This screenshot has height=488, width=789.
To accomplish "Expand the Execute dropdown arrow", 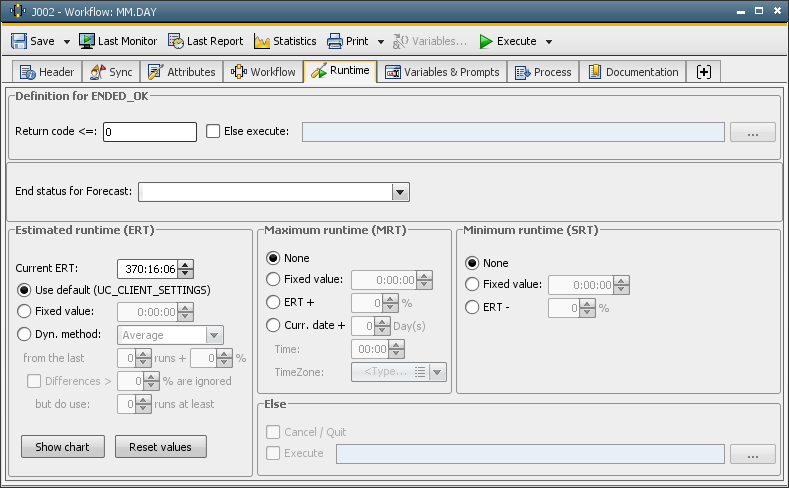I will coord(549,42).
